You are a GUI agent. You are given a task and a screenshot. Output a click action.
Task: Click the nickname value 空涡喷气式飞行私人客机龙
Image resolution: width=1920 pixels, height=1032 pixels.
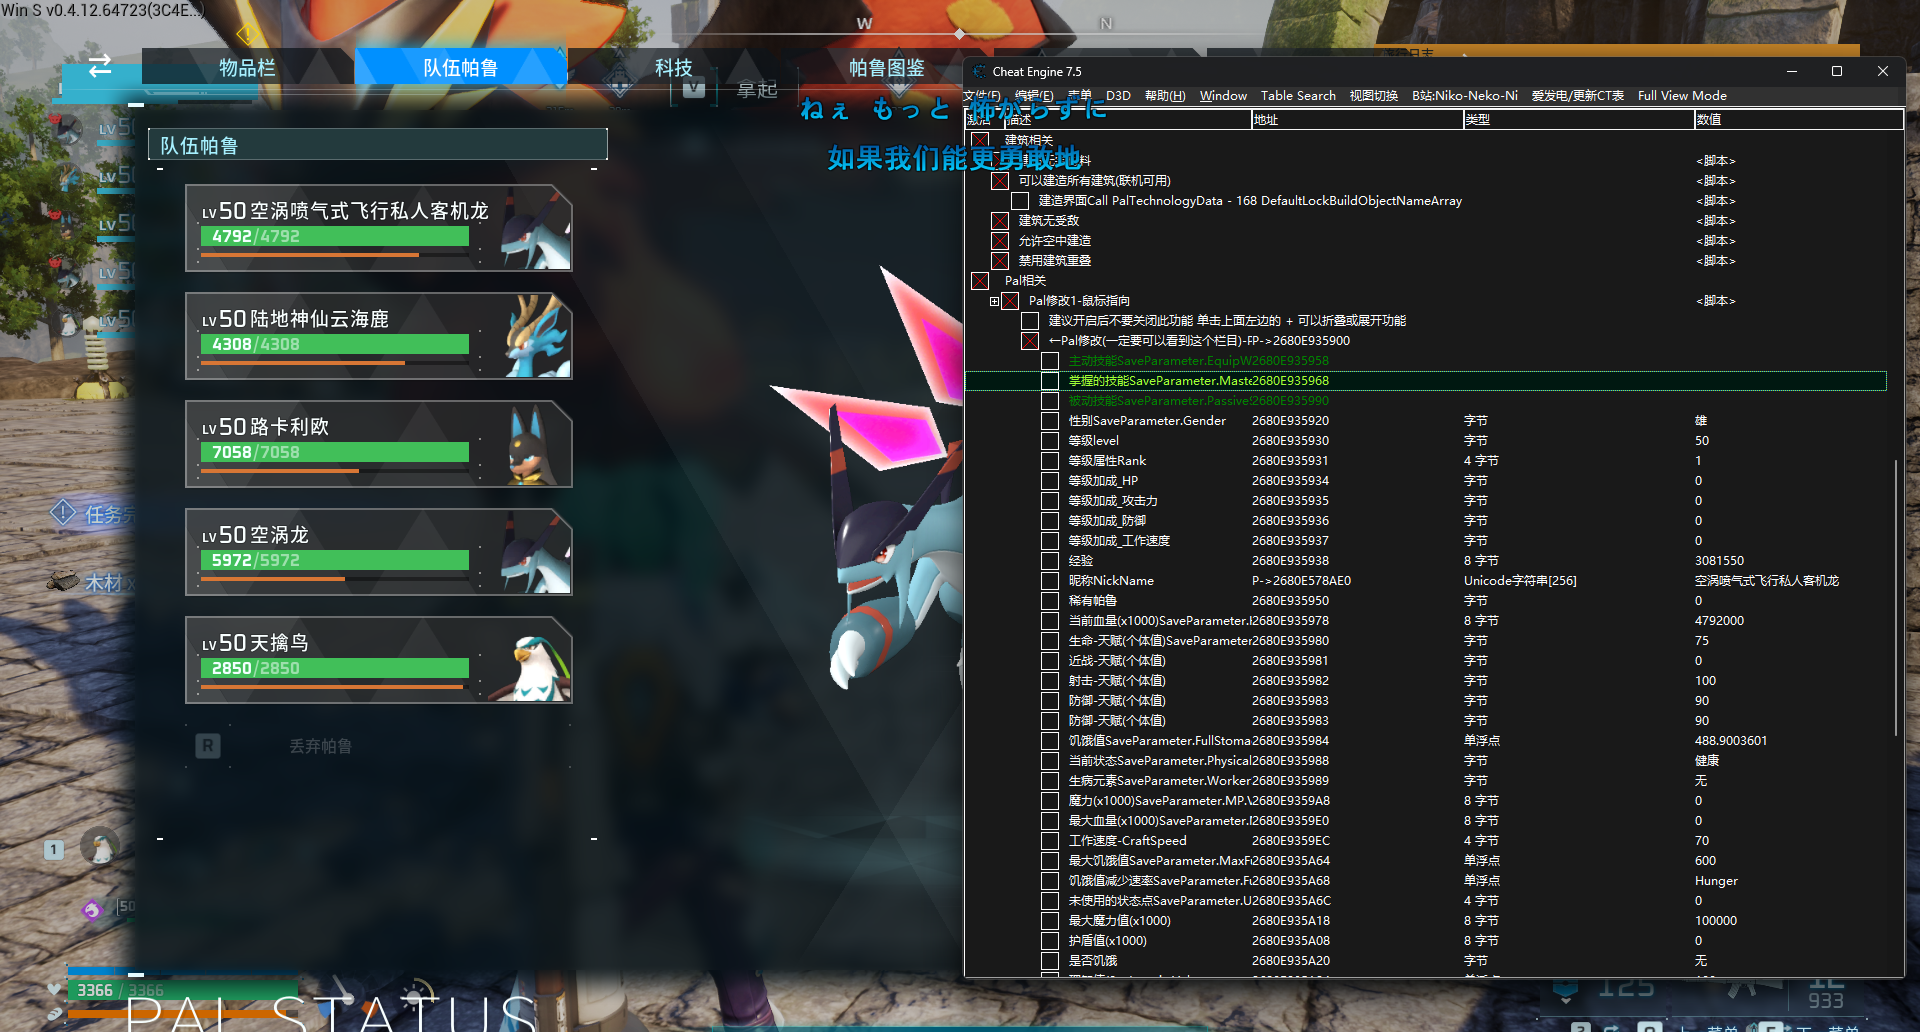coord(1766,581)
